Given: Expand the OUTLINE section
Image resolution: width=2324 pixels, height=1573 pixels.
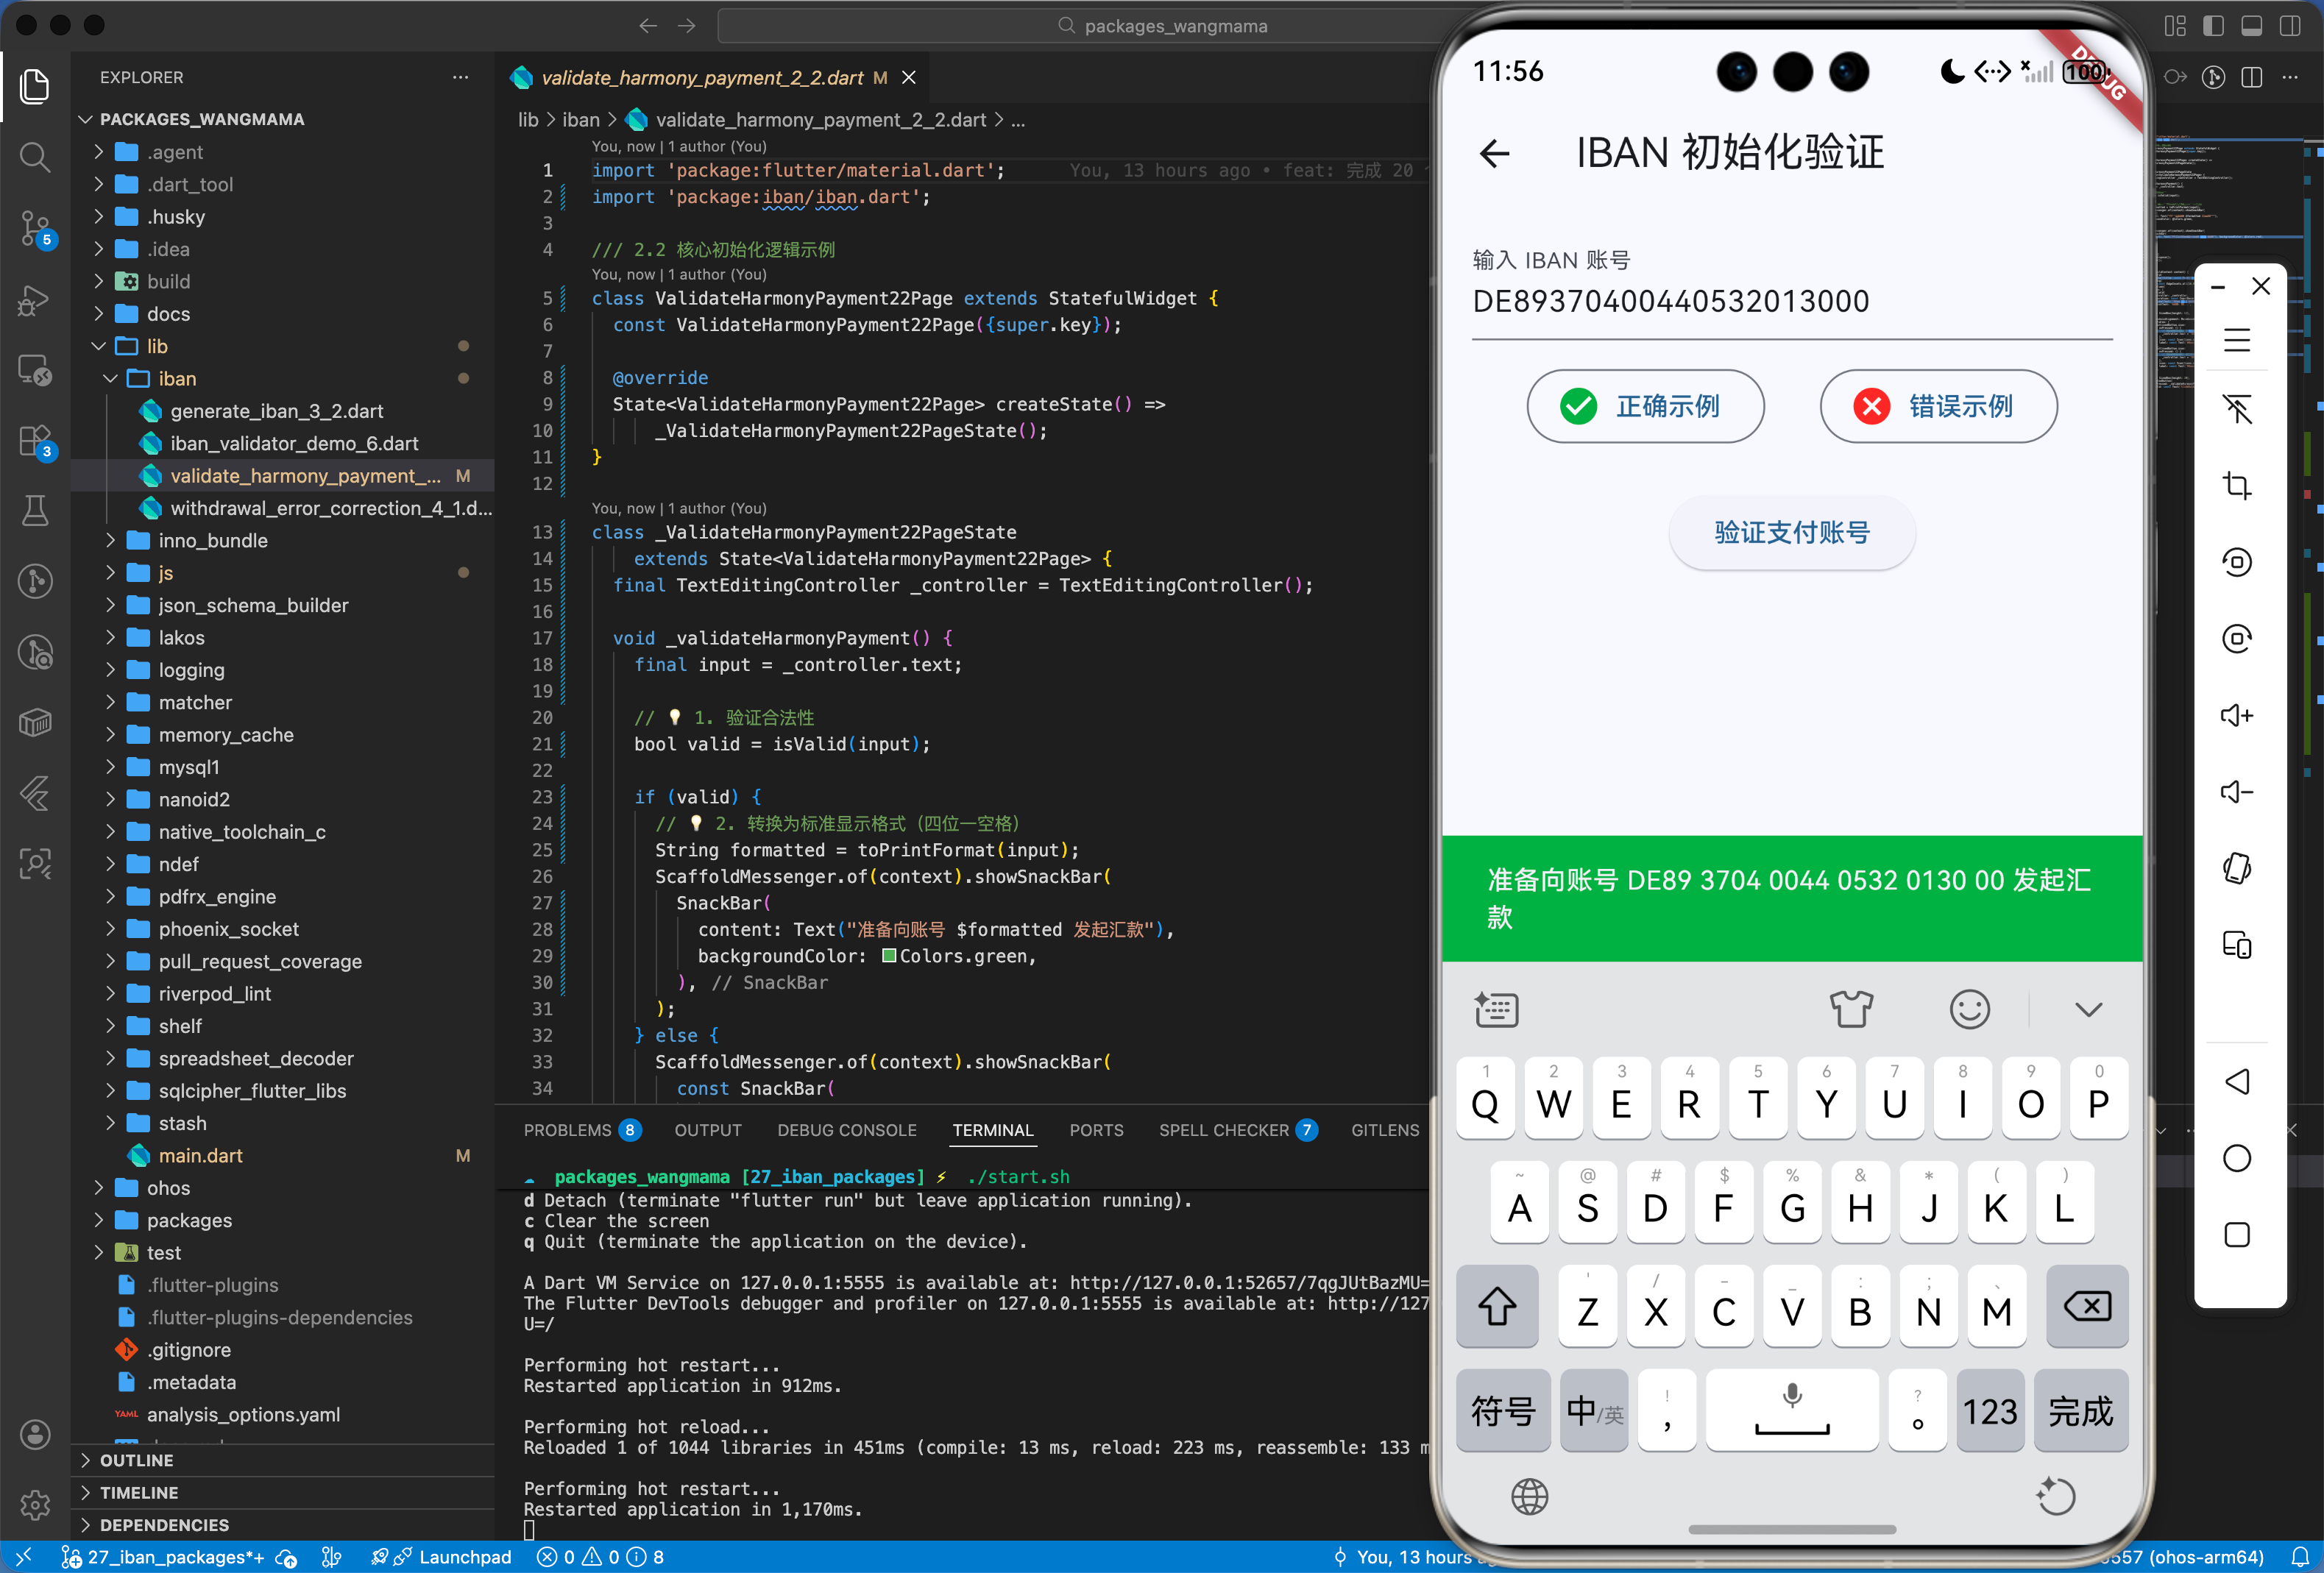Looking at the screenshot, I should pyautogui.click(x=136, y=1460).
